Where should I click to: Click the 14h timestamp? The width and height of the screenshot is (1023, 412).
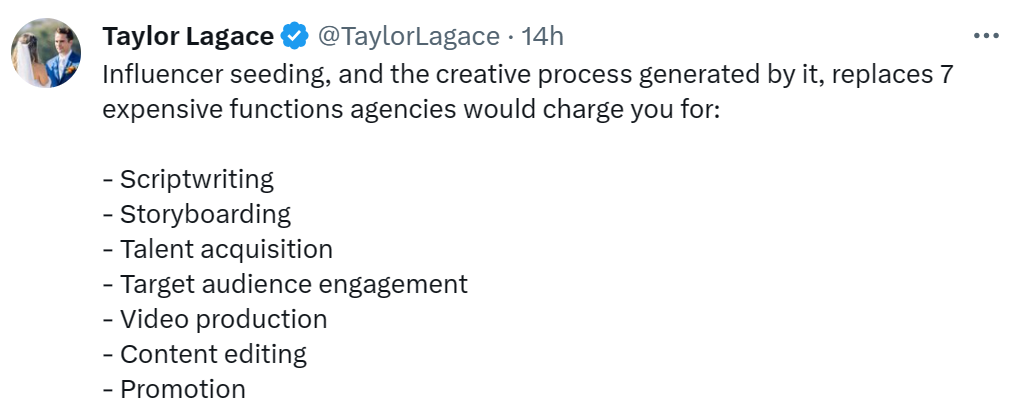(543, 37)
